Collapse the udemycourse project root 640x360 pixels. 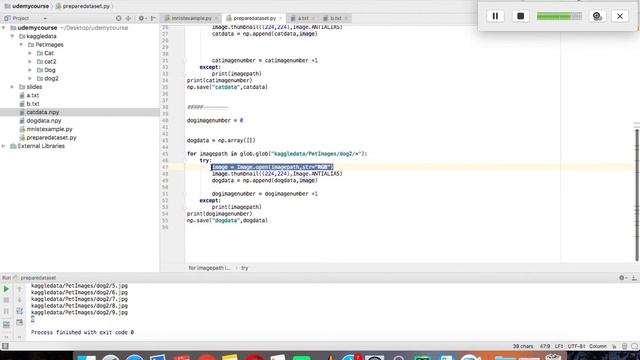pos(4,28)
